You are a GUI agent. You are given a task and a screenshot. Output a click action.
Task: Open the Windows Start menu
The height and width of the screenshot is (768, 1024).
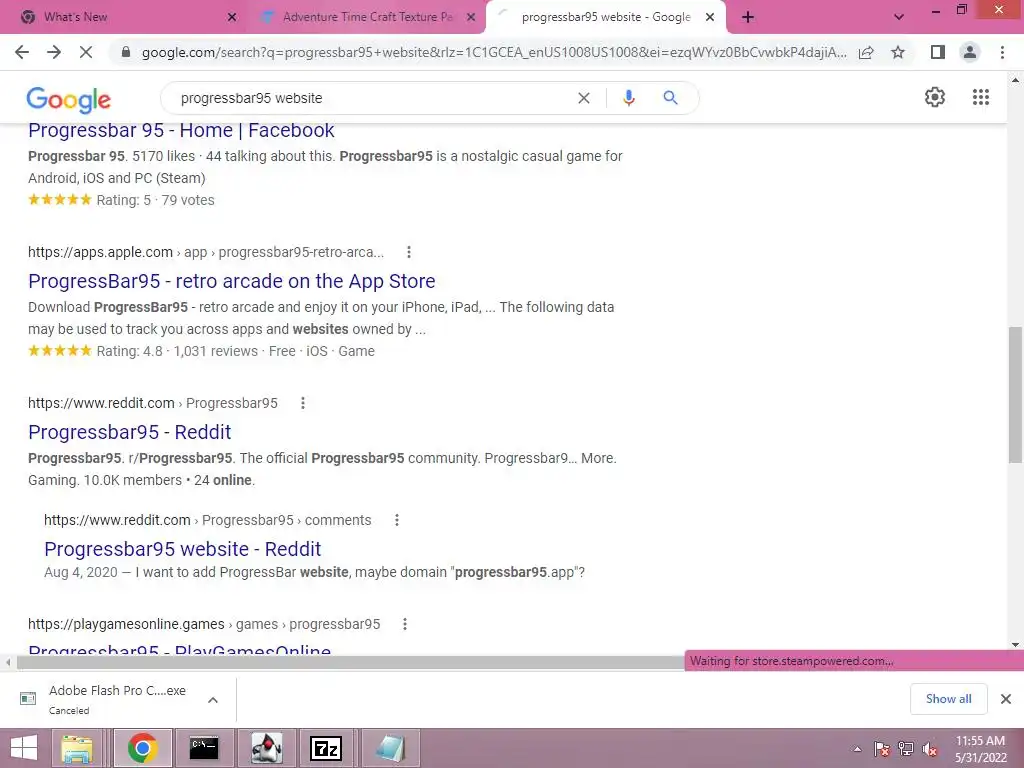(x=24, y=748)
